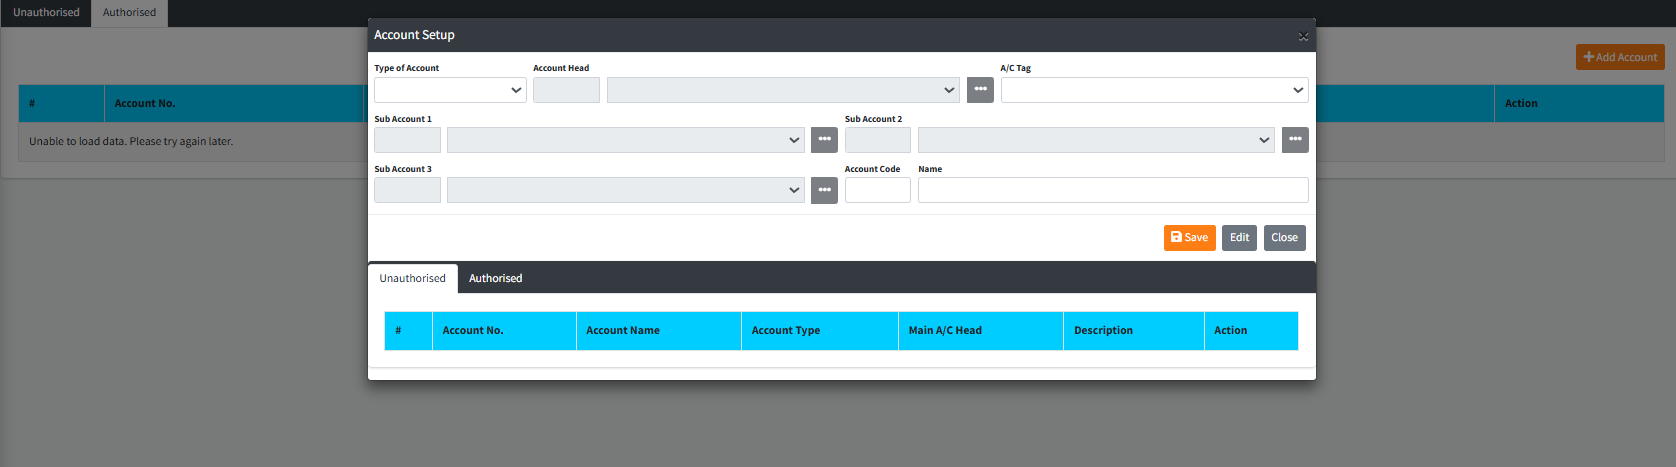1676x467 pixels.
Task: Expand the Sub Account 1 dropdown
Action: (625, 140)
